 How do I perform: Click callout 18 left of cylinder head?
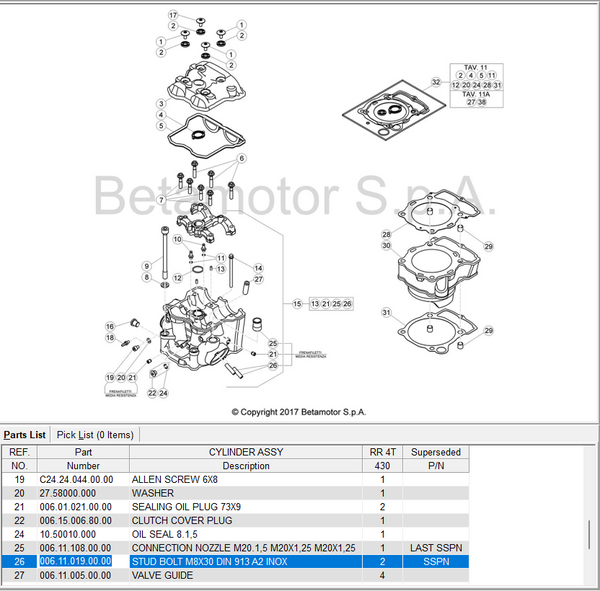pyautogui.click(x=110, y=338)
